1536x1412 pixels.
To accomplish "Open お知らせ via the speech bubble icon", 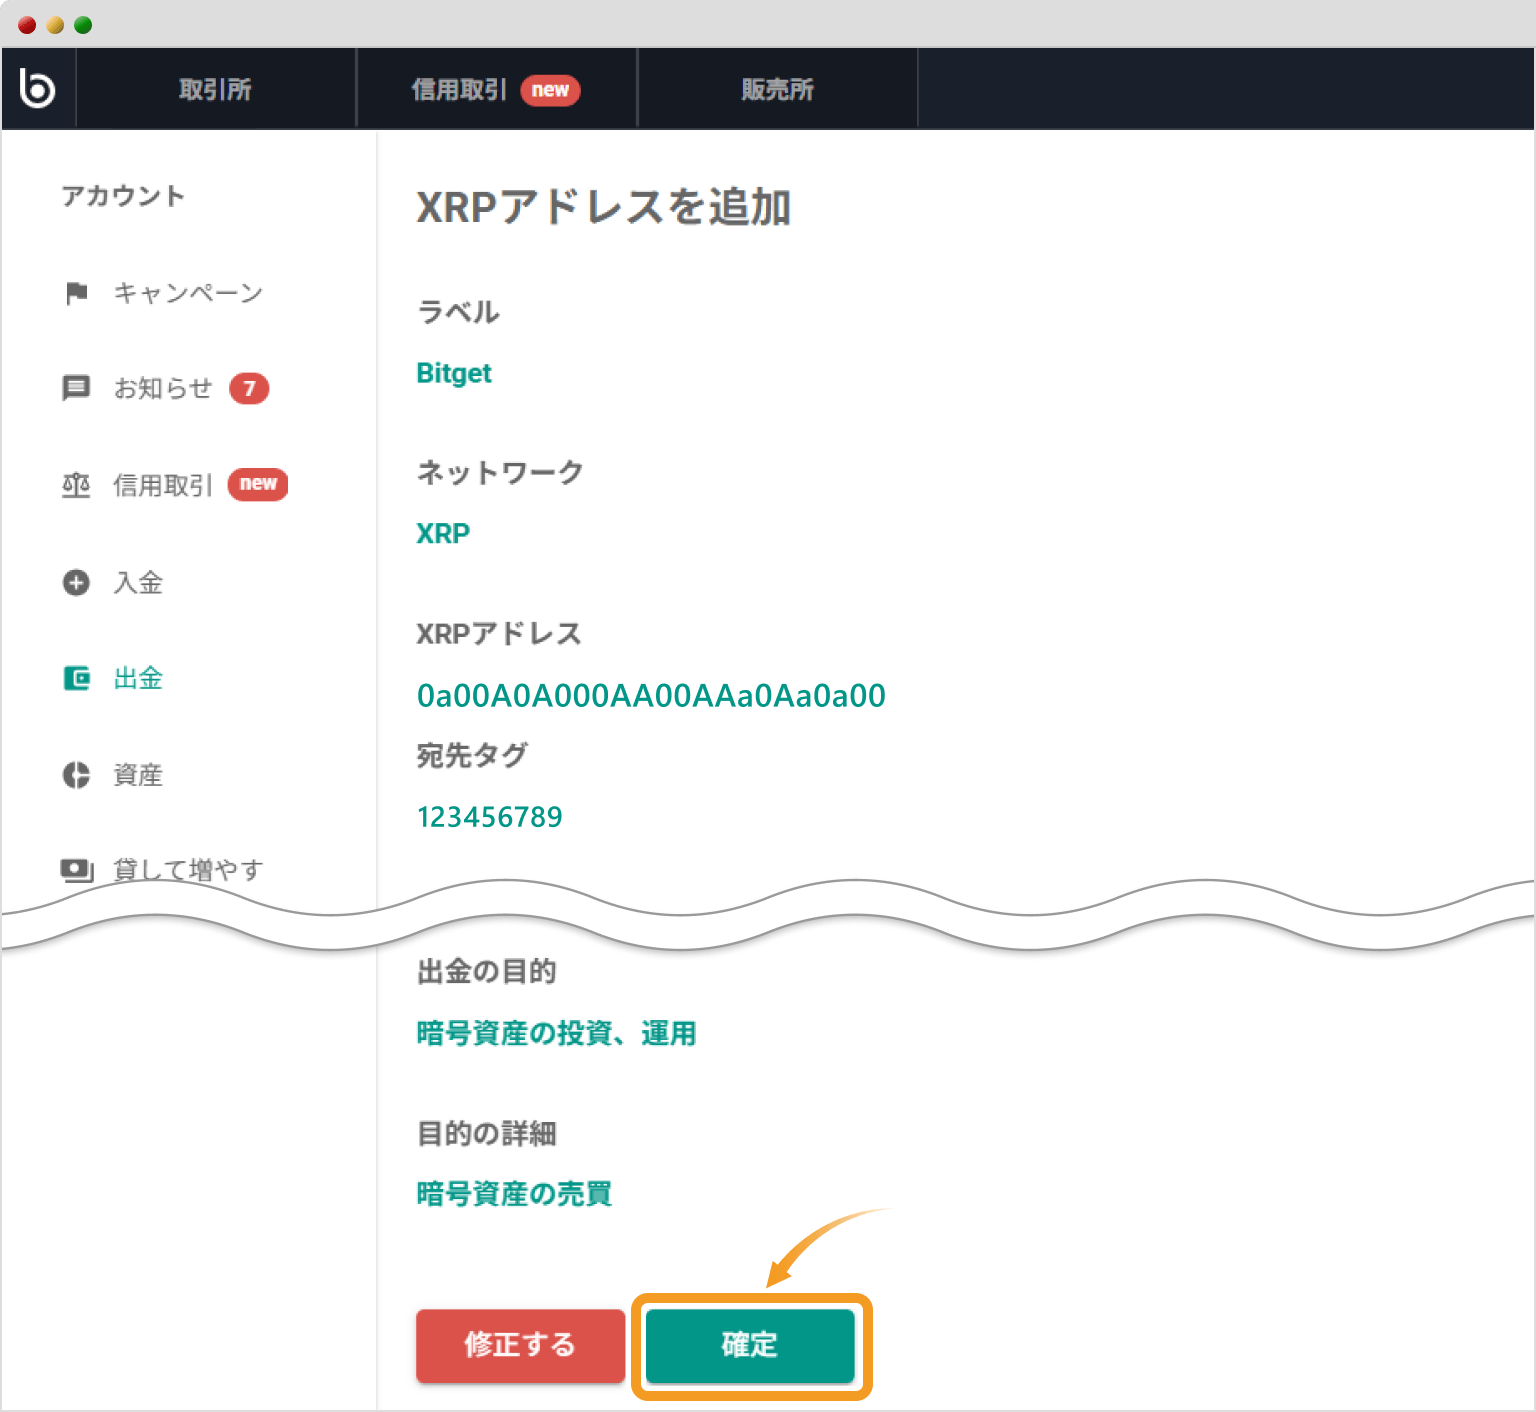I will pos(76,388).
